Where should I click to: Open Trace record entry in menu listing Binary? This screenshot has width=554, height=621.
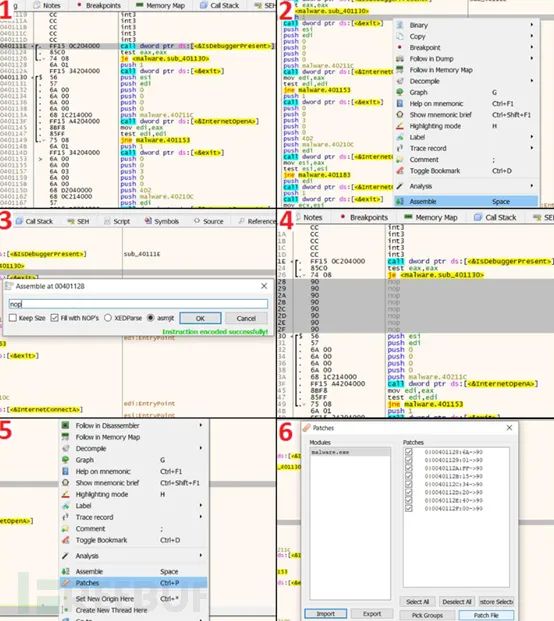point(428,149)
